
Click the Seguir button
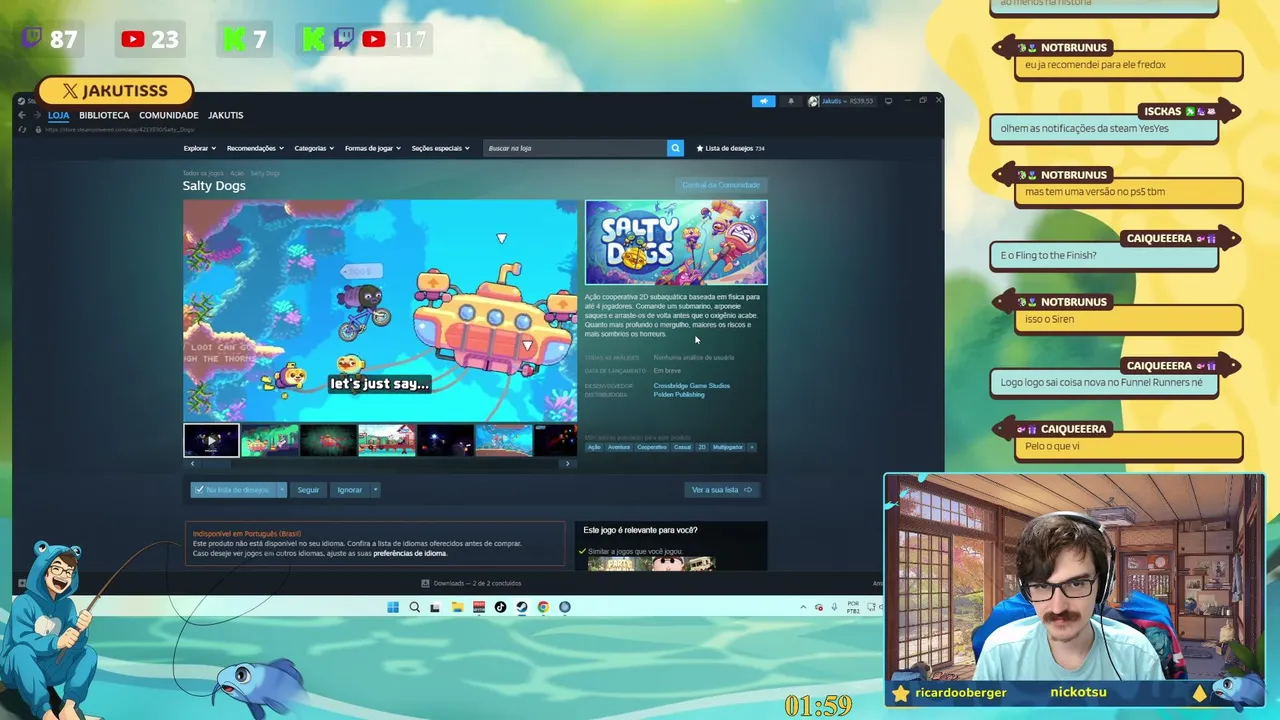pos(308,490)
